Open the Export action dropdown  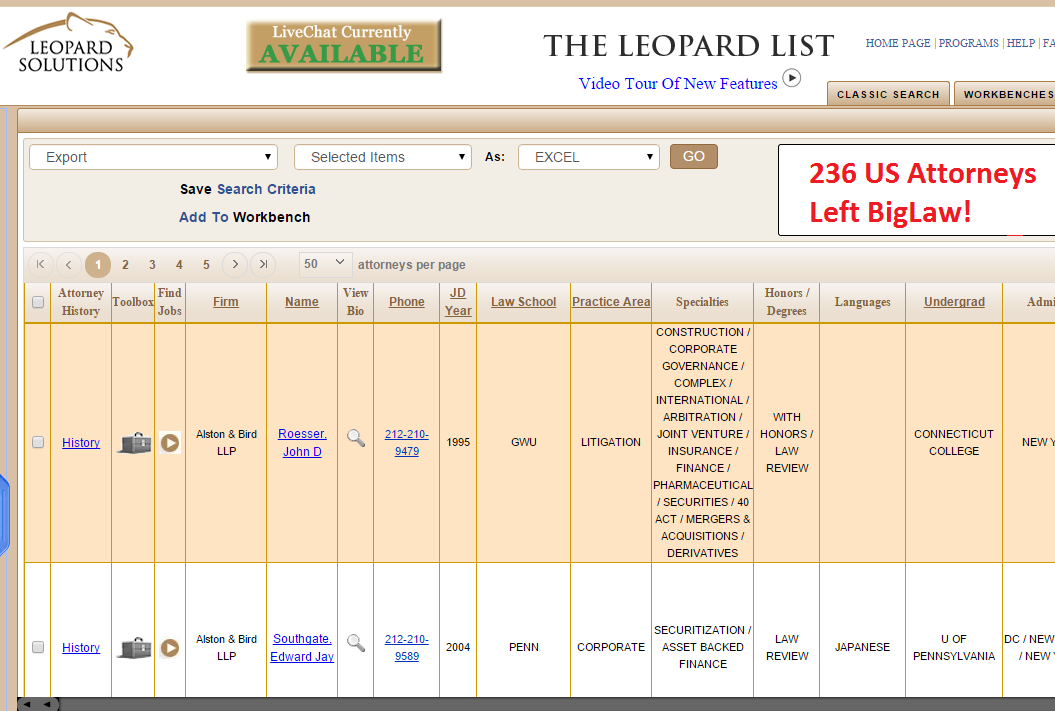coord(153,157)
